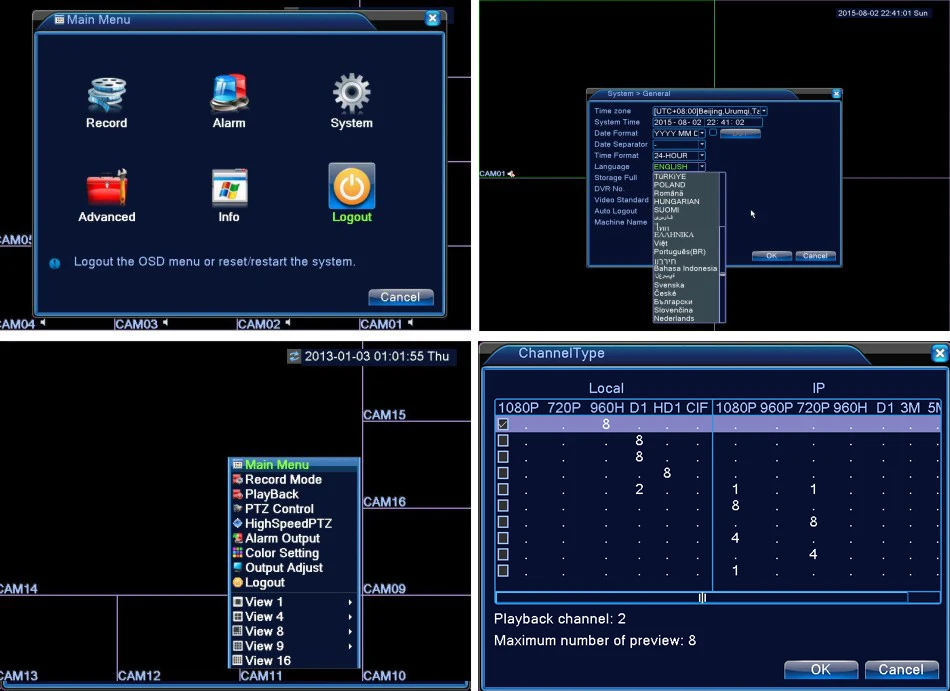Check the row with IP 720P 4
Screen dimensions: 950x691
(x=503, y=554)
